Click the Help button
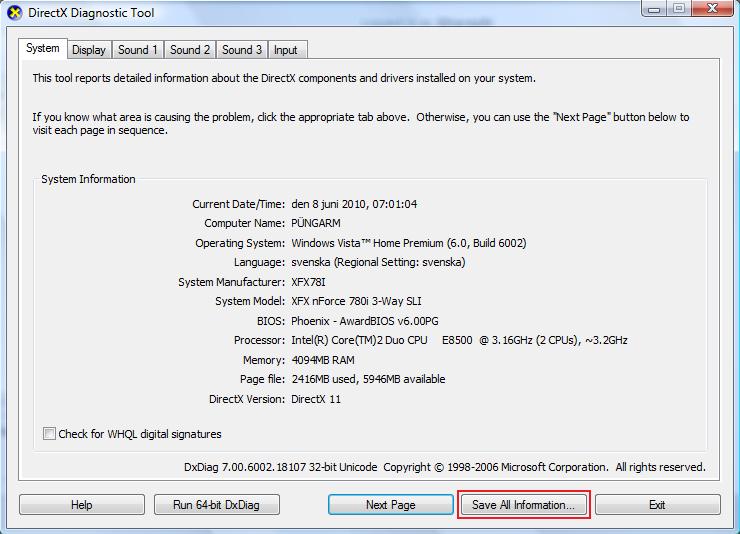The height and width of the screenshot is (534, 740). 82,505
